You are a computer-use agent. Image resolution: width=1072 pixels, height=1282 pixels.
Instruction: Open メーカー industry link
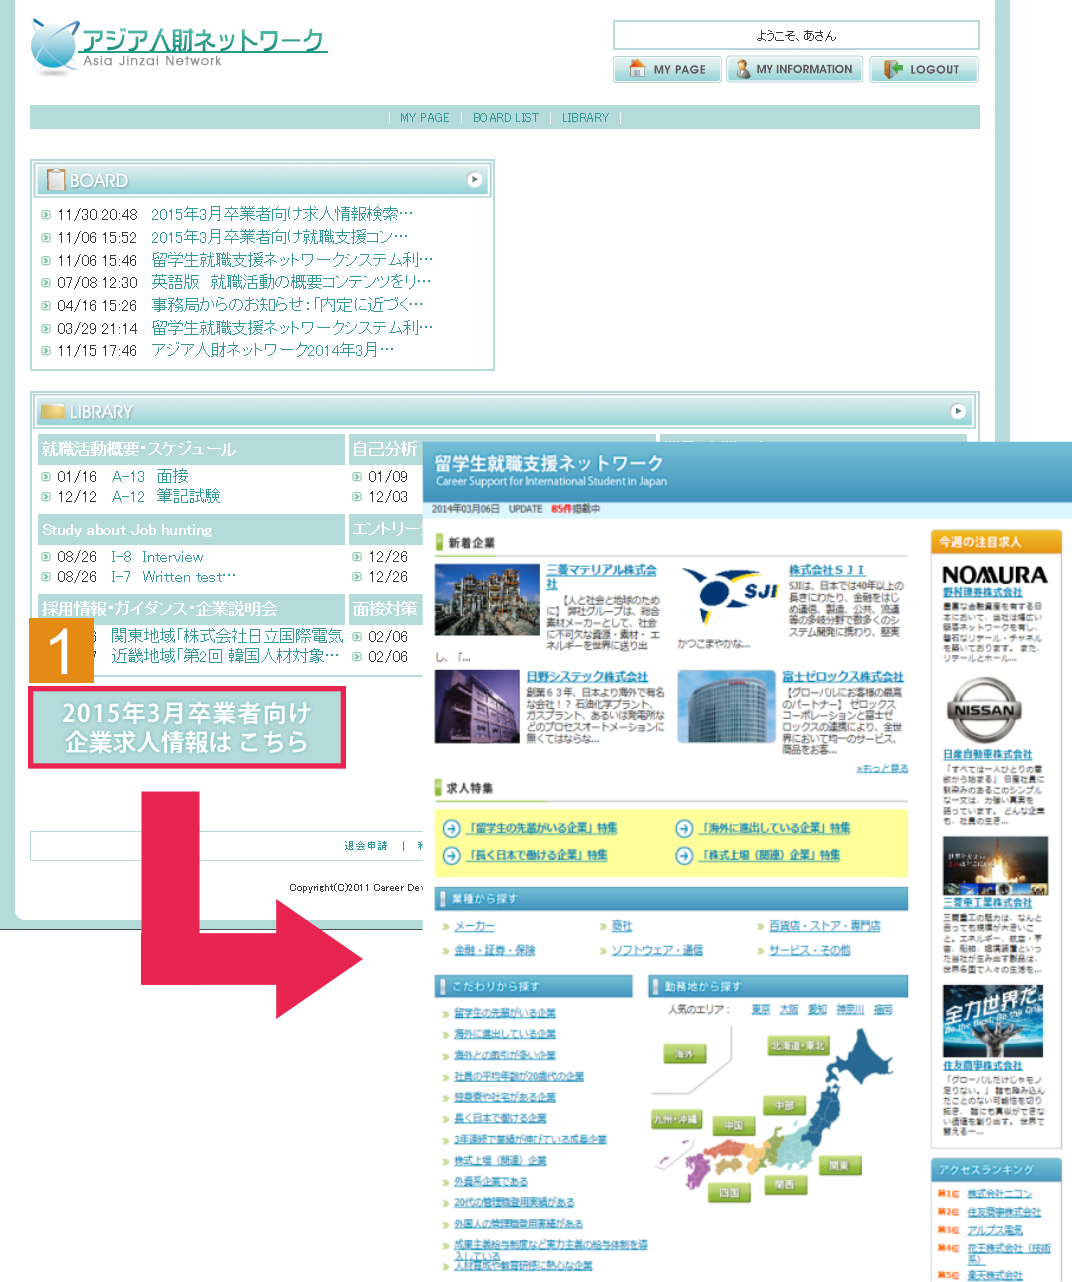474,926
